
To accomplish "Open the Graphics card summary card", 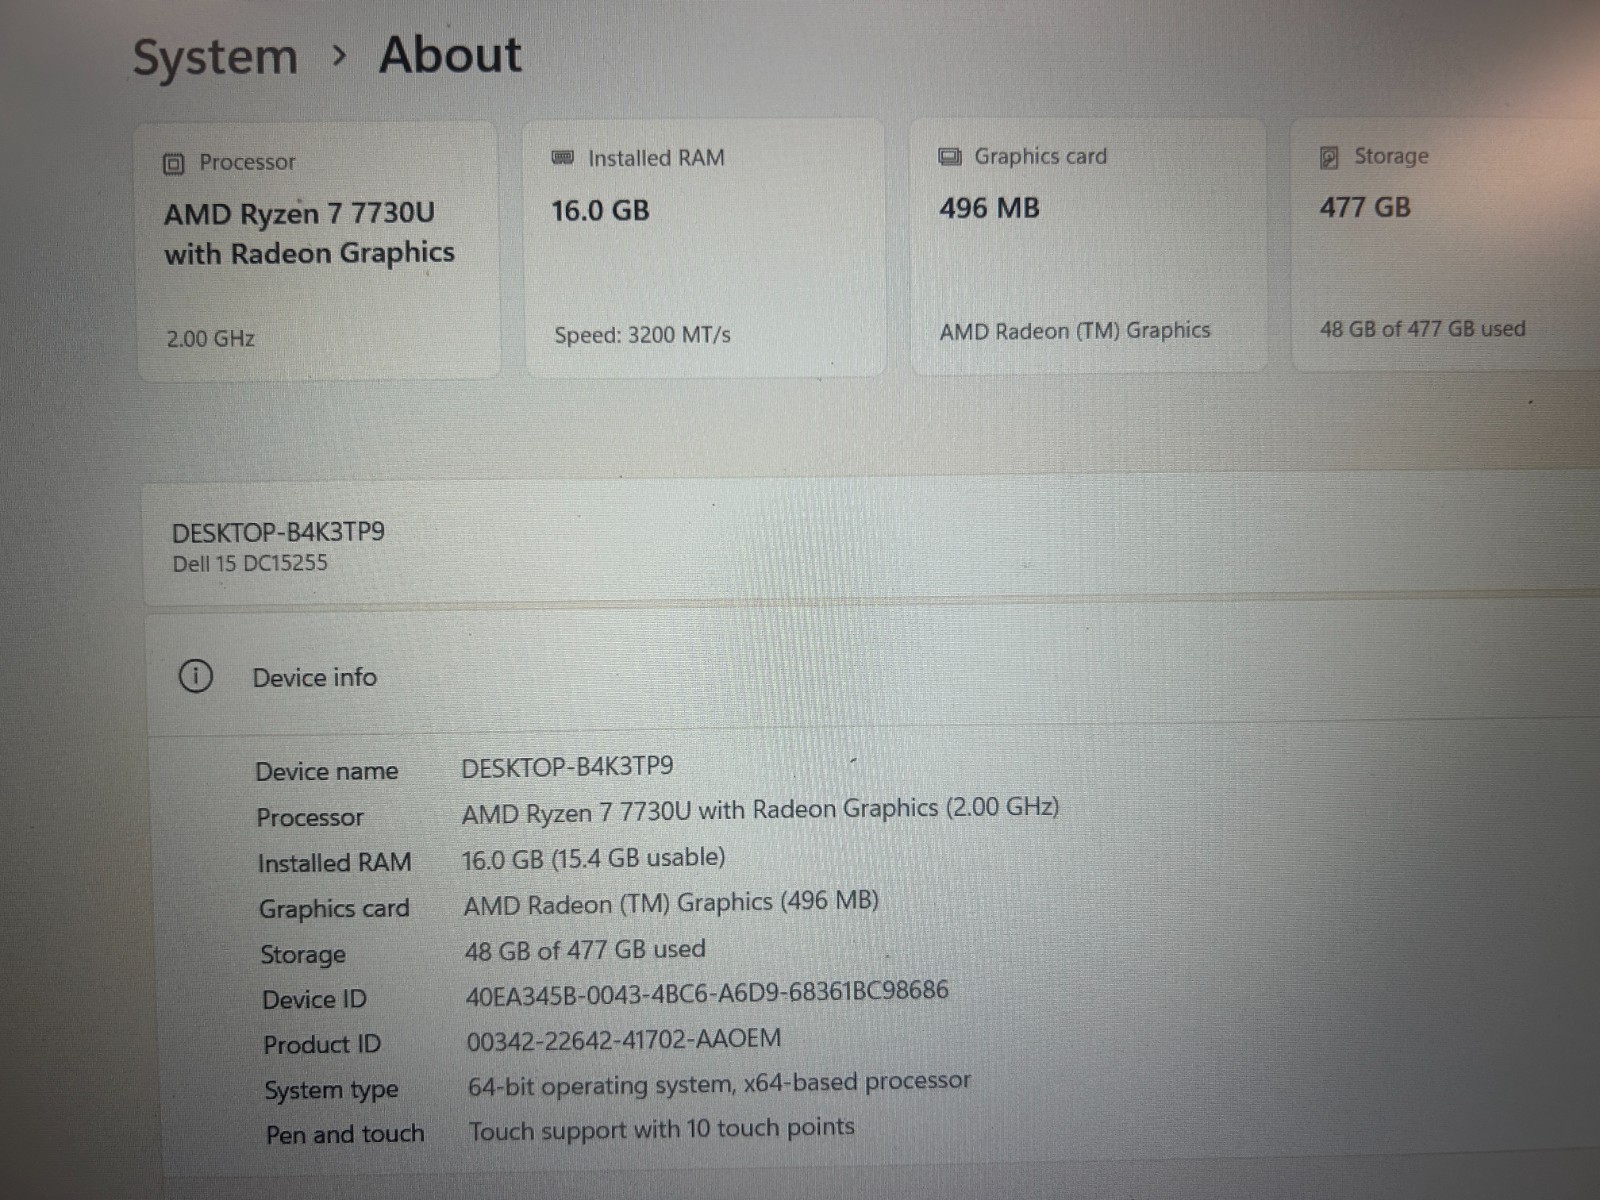I will (1088, 246).
